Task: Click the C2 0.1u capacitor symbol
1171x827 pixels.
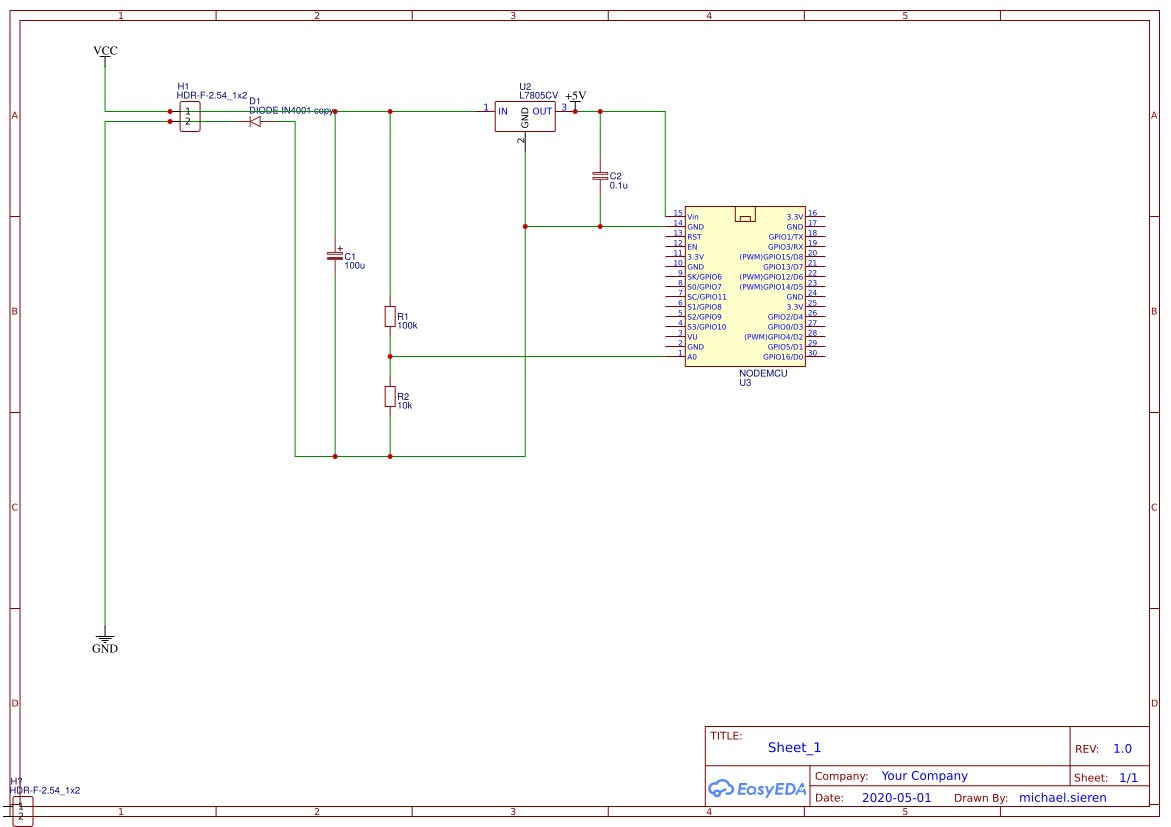Action: (600, 176)
